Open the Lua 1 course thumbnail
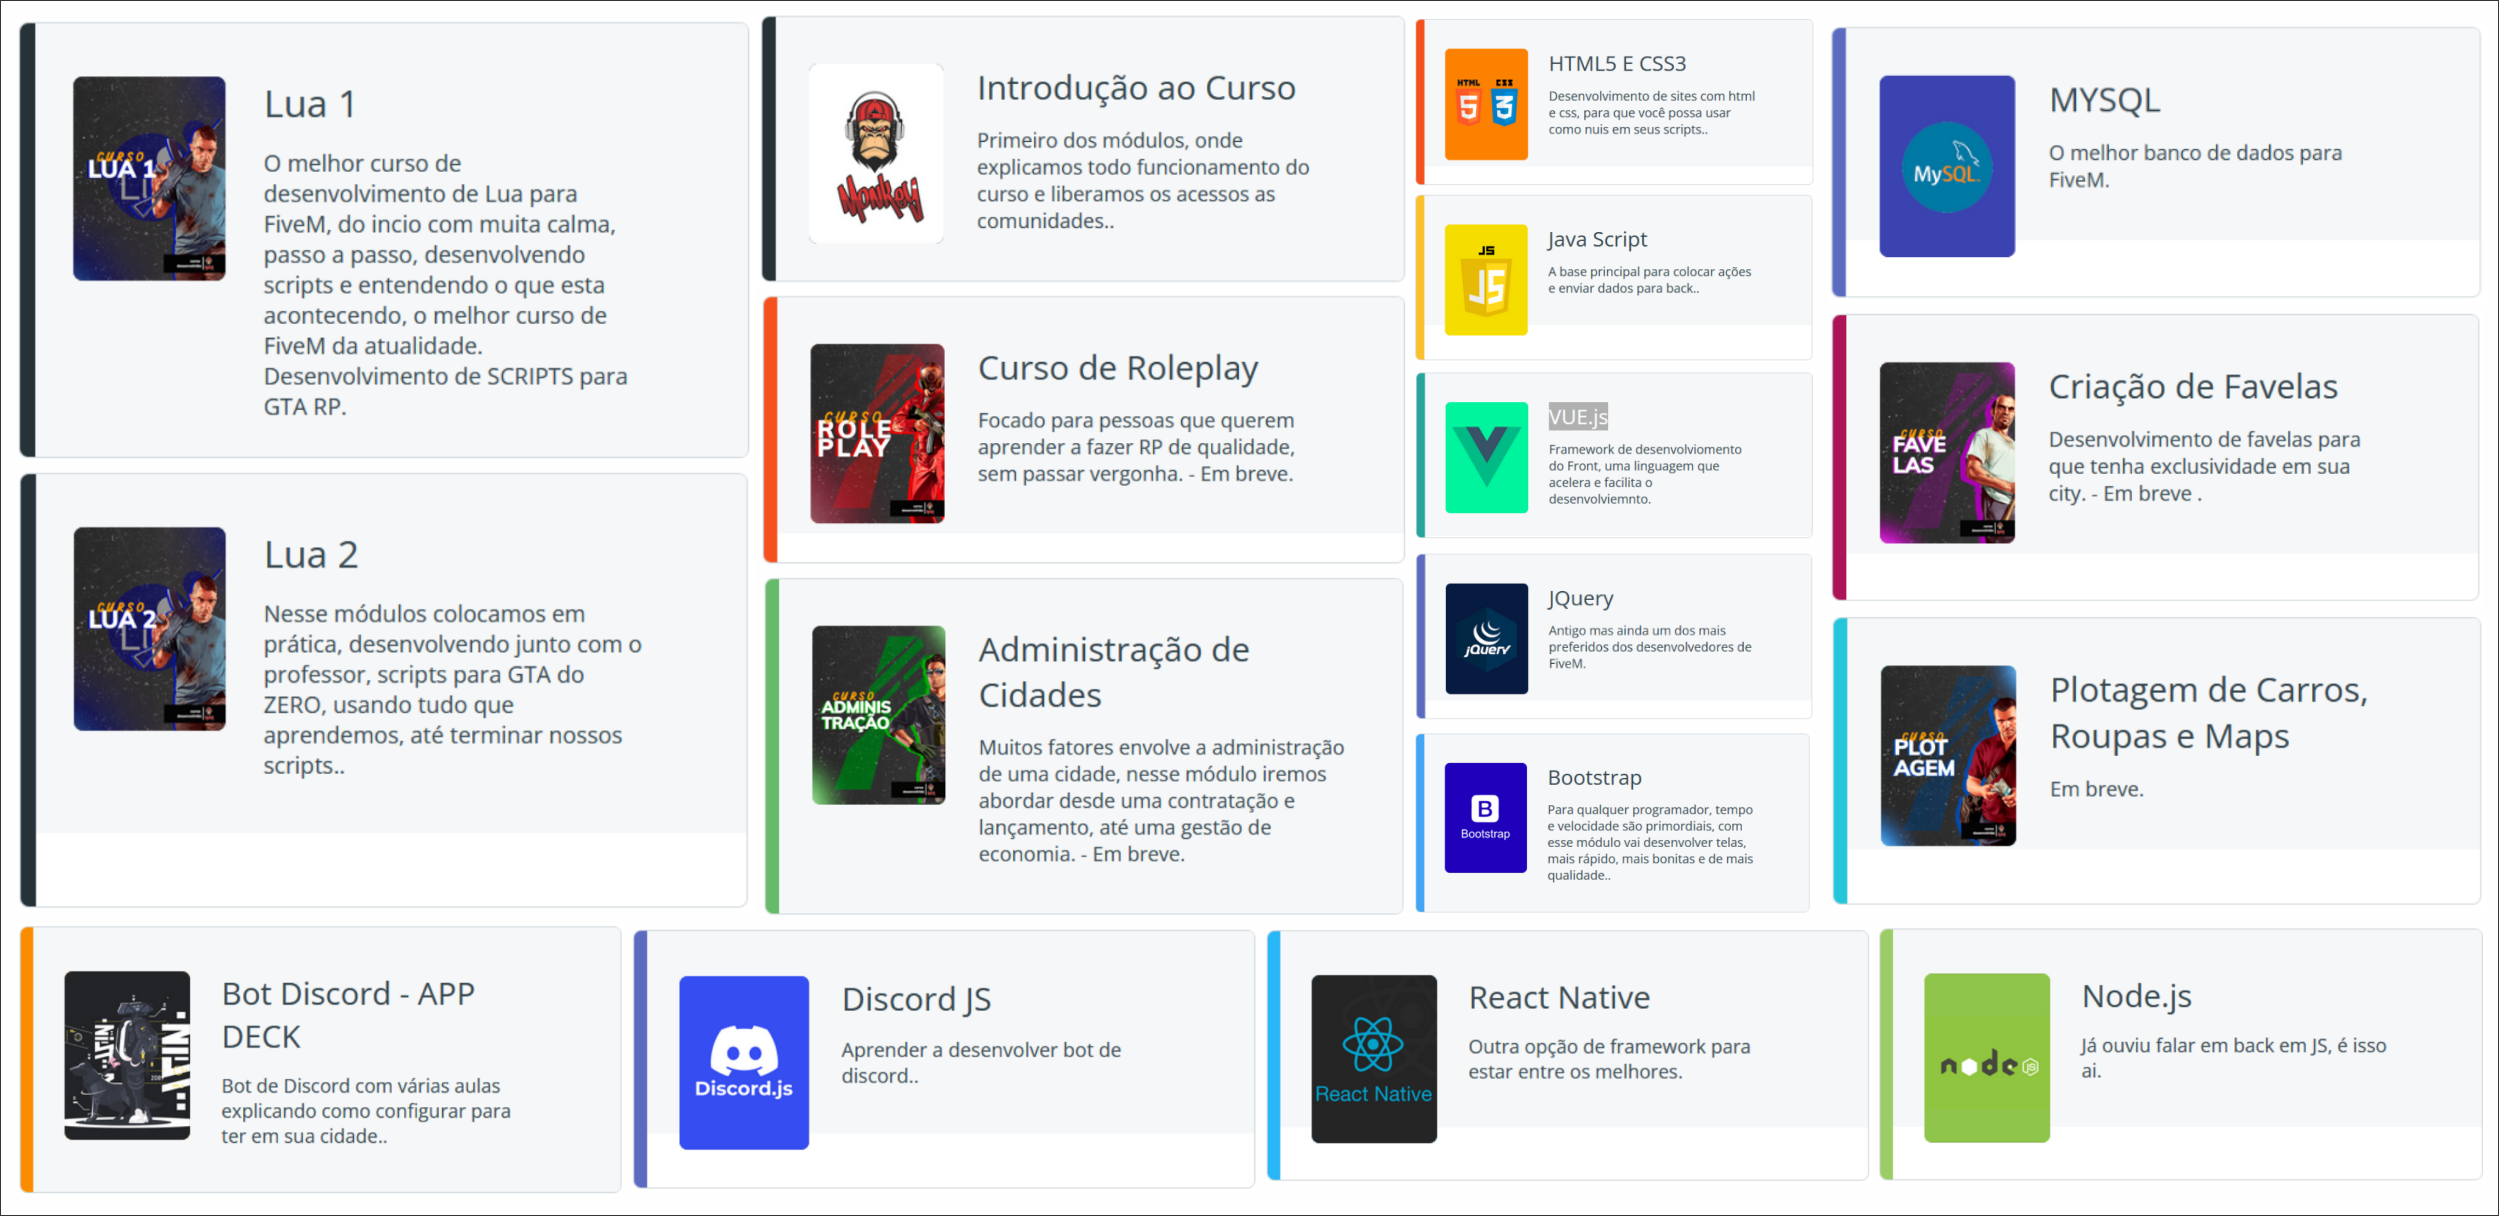The image size is (2499, 1216). click(149, 178)
